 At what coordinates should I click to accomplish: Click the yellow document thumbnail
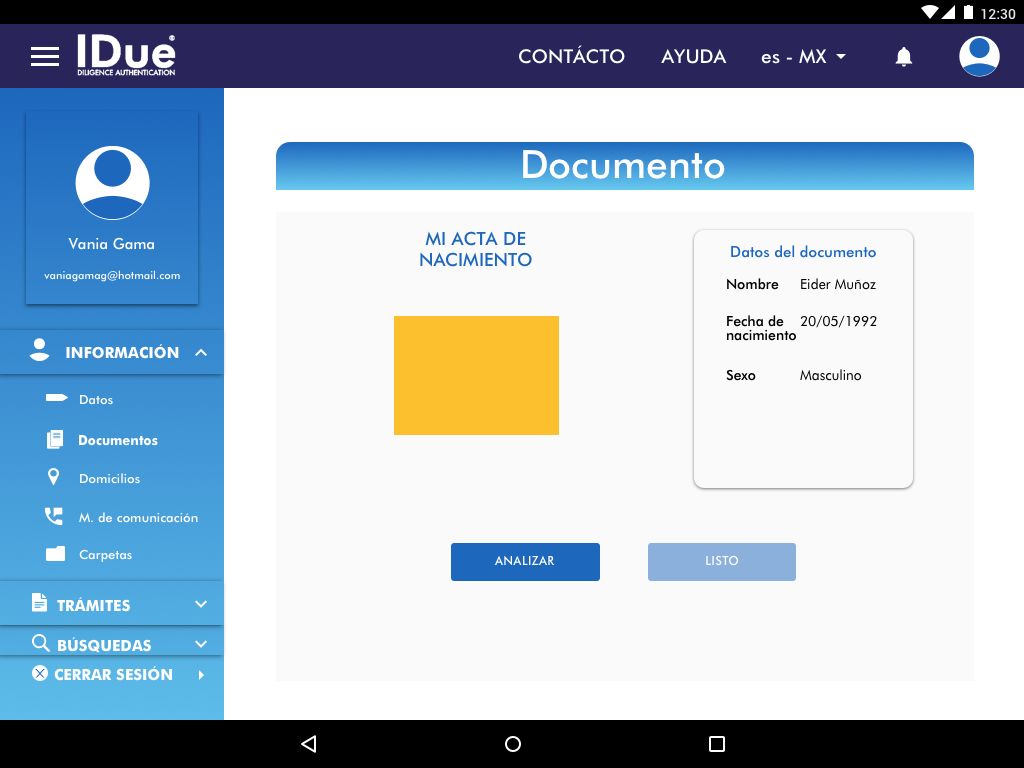tap(476, 375)
